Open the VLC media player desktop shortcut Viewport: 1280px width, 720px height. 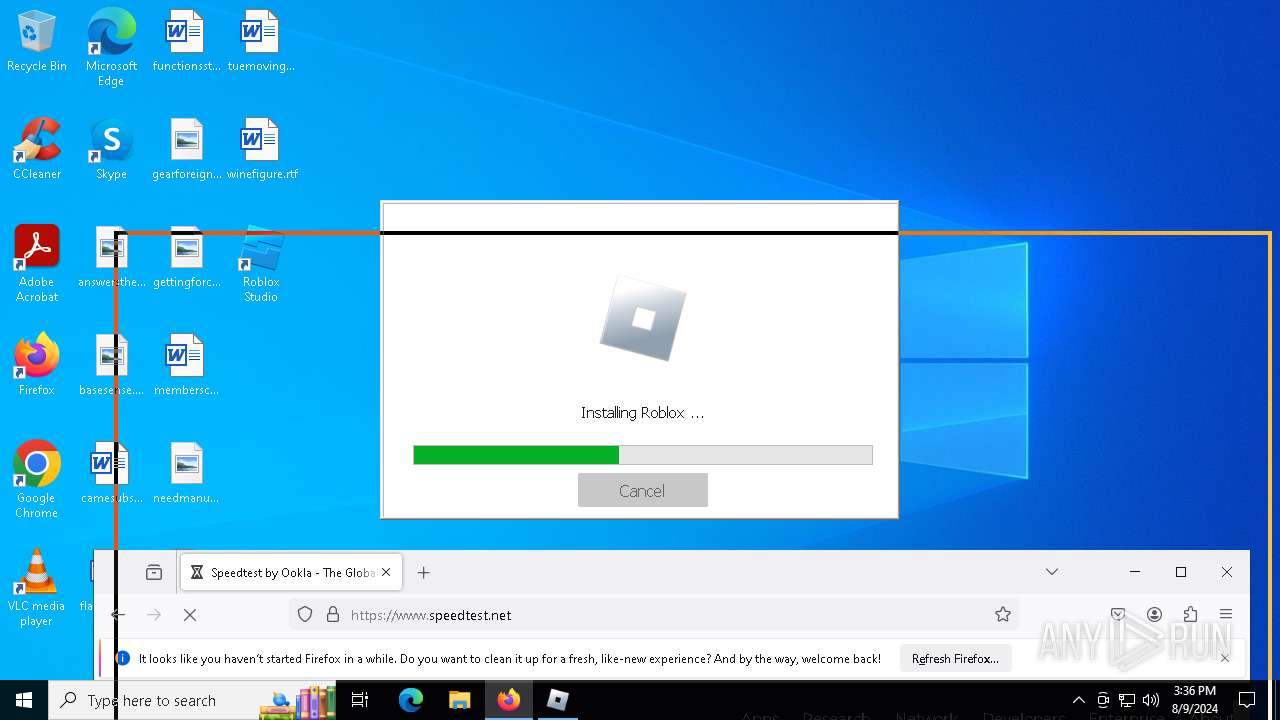click(37, 588)
